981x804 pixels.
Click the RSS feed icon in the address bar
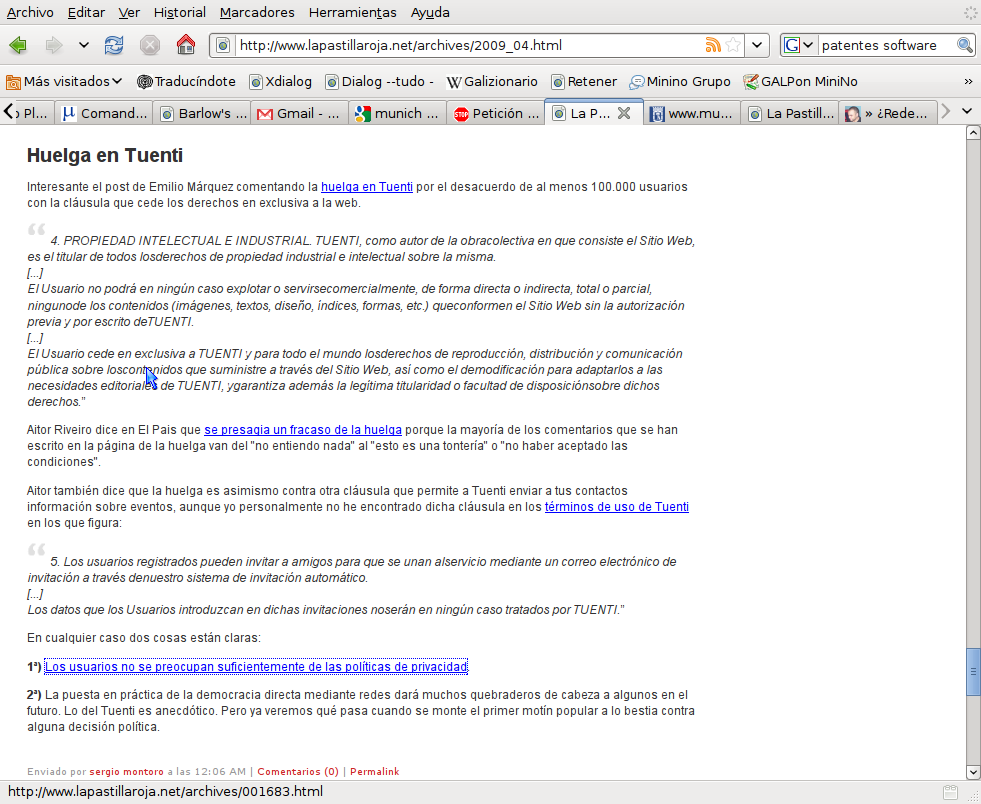713,45
